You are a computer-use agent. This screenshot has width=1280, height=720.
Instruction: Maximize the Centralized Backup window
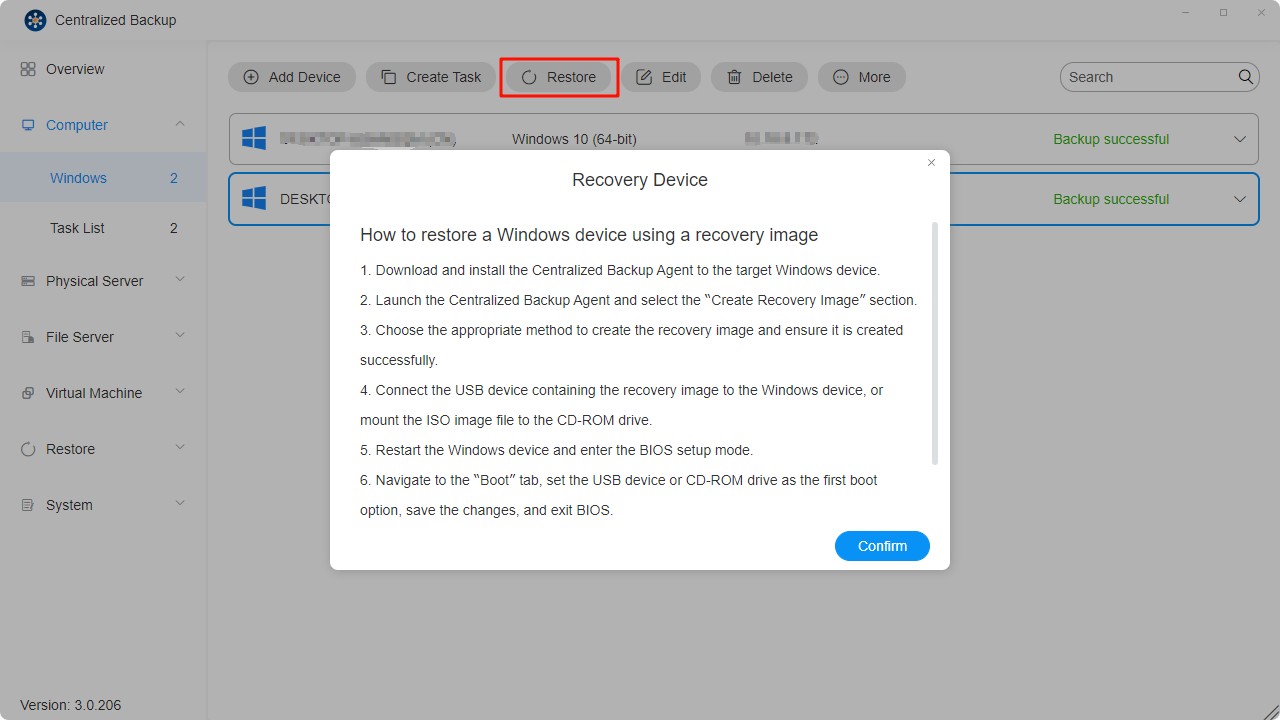tap(1223, 13)
